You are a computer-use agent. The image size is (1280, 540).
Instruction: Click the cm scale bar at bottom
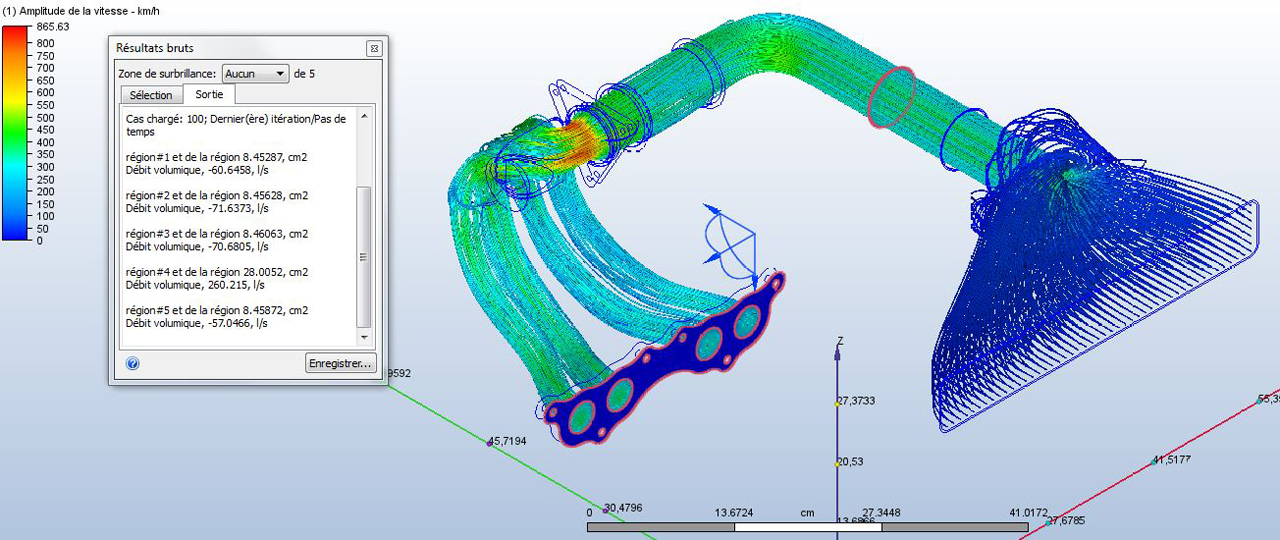point(807,526)
